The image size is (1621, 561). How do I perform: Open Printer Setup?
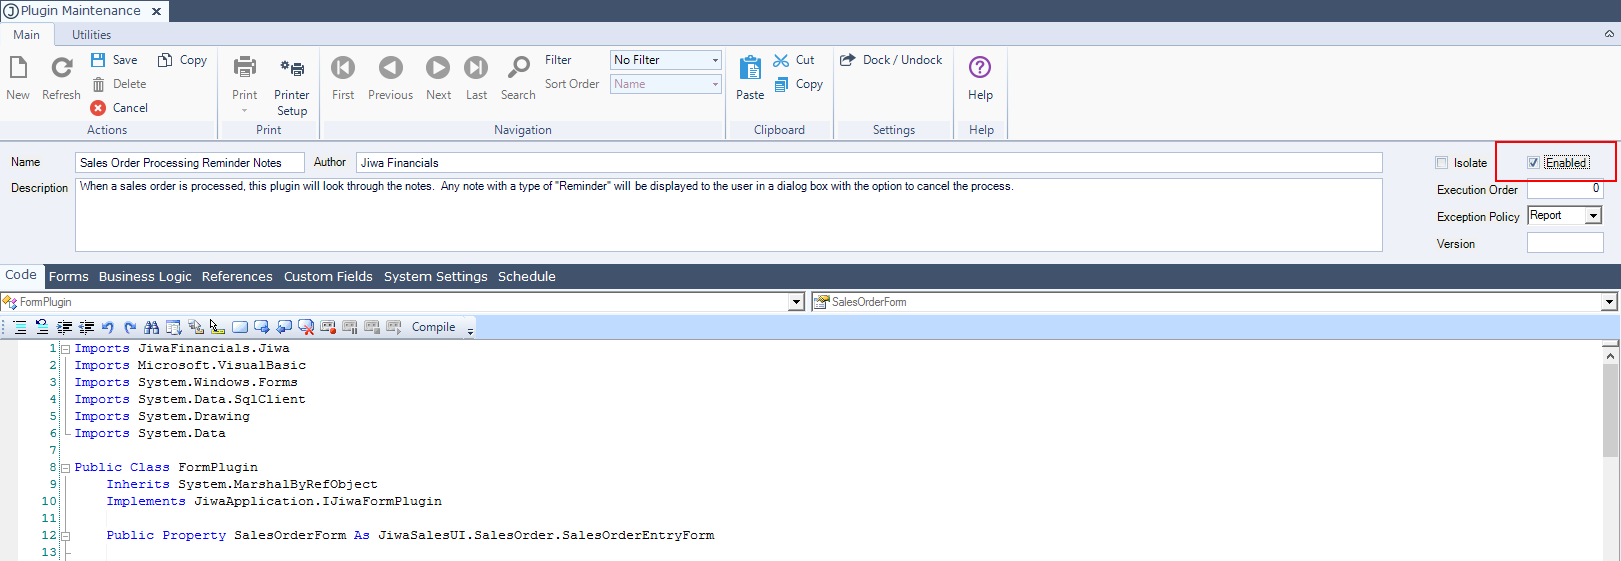pyautogui.click(x=292, y=68)
